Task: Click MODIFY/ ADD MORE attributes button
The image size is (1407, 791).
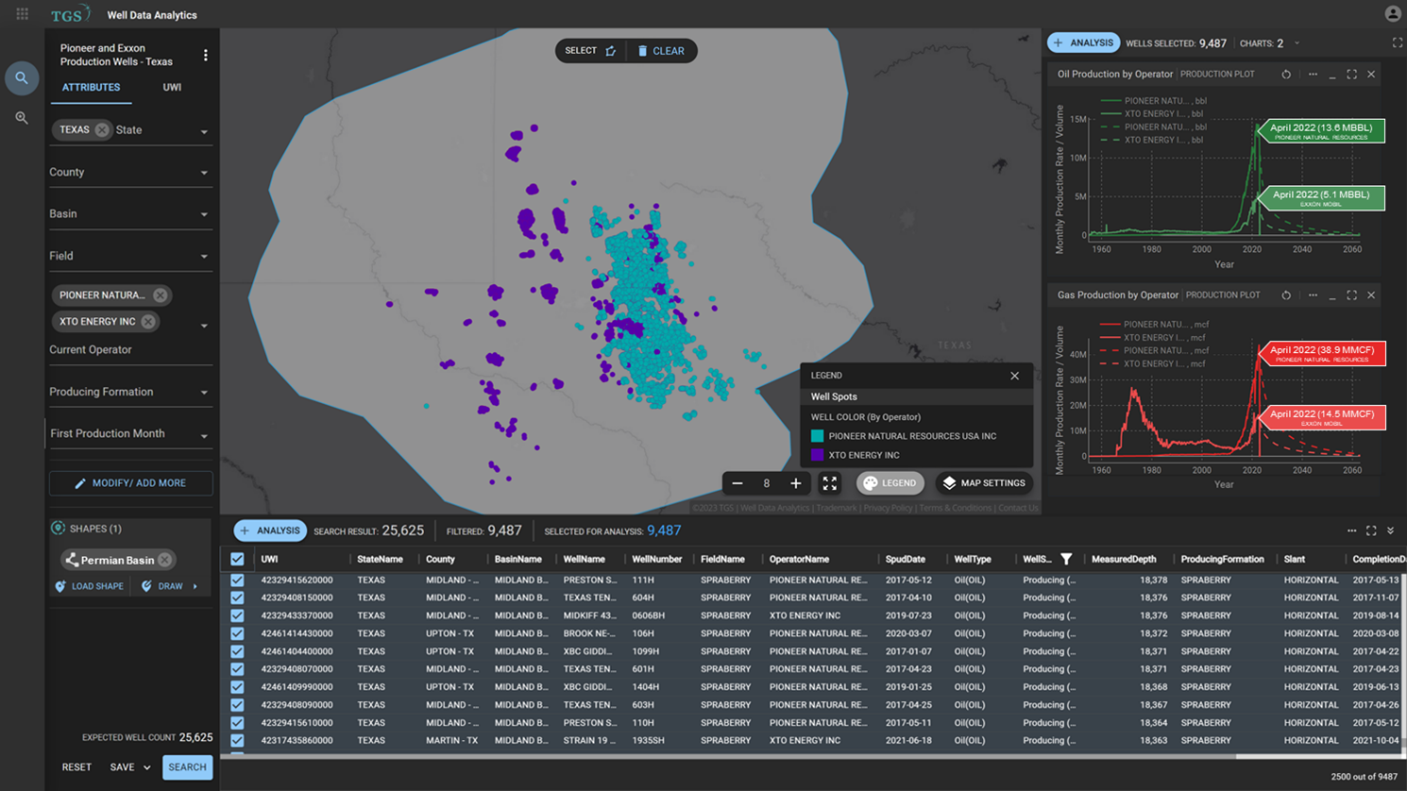Action: (131, 483)
